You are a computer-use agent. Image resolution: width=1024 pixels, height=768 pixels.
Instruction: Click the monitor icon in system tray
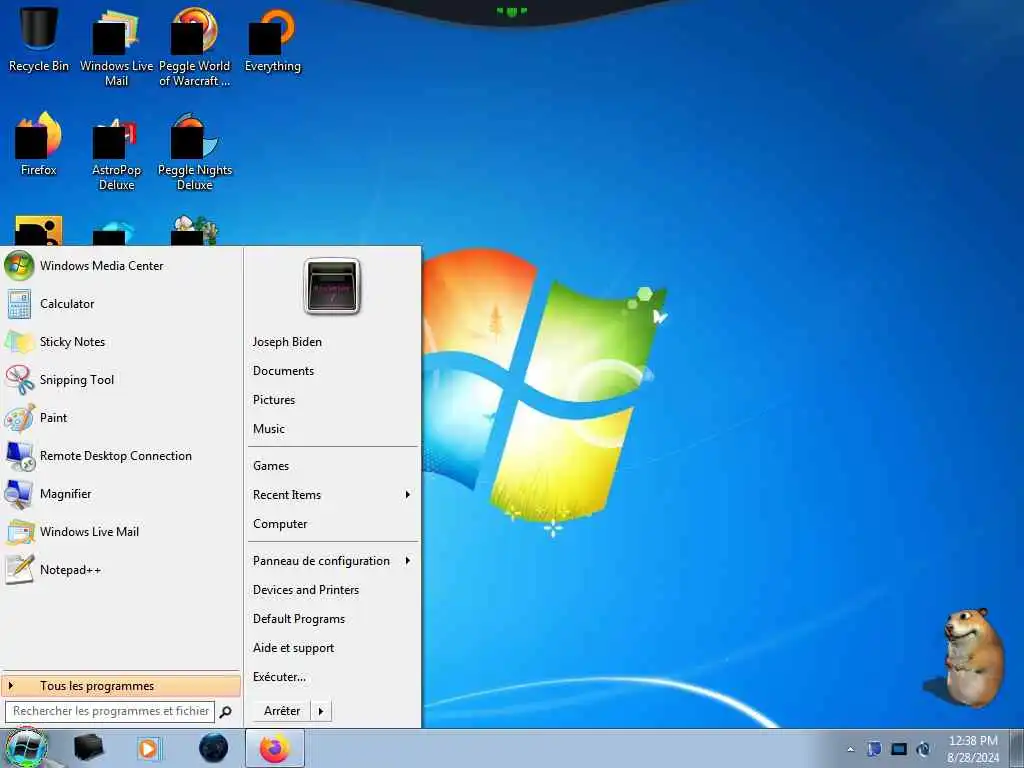point(899,749)
